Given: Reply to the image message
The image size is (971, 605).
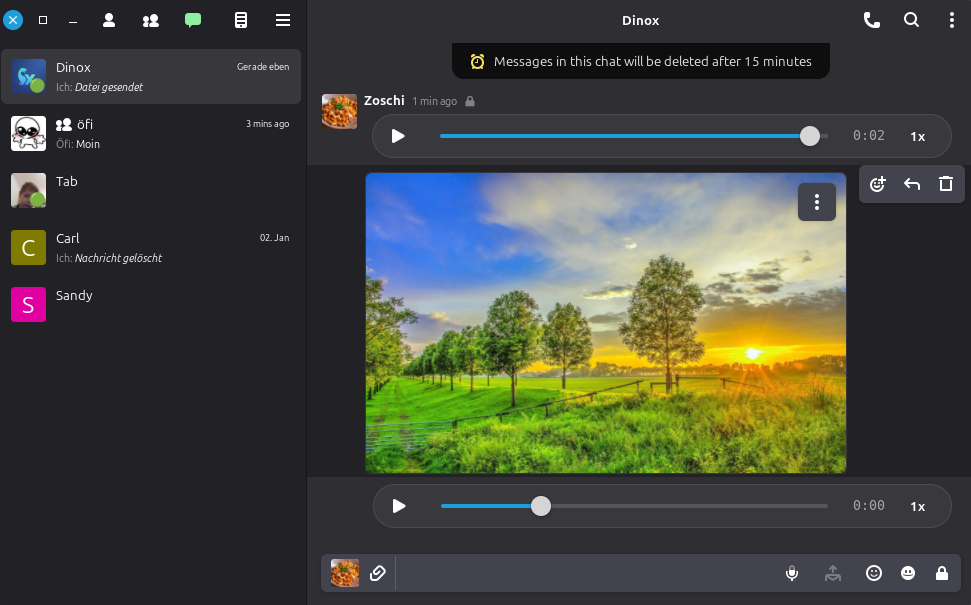Looking at the screenshot, I should click(x=912, y=184).
